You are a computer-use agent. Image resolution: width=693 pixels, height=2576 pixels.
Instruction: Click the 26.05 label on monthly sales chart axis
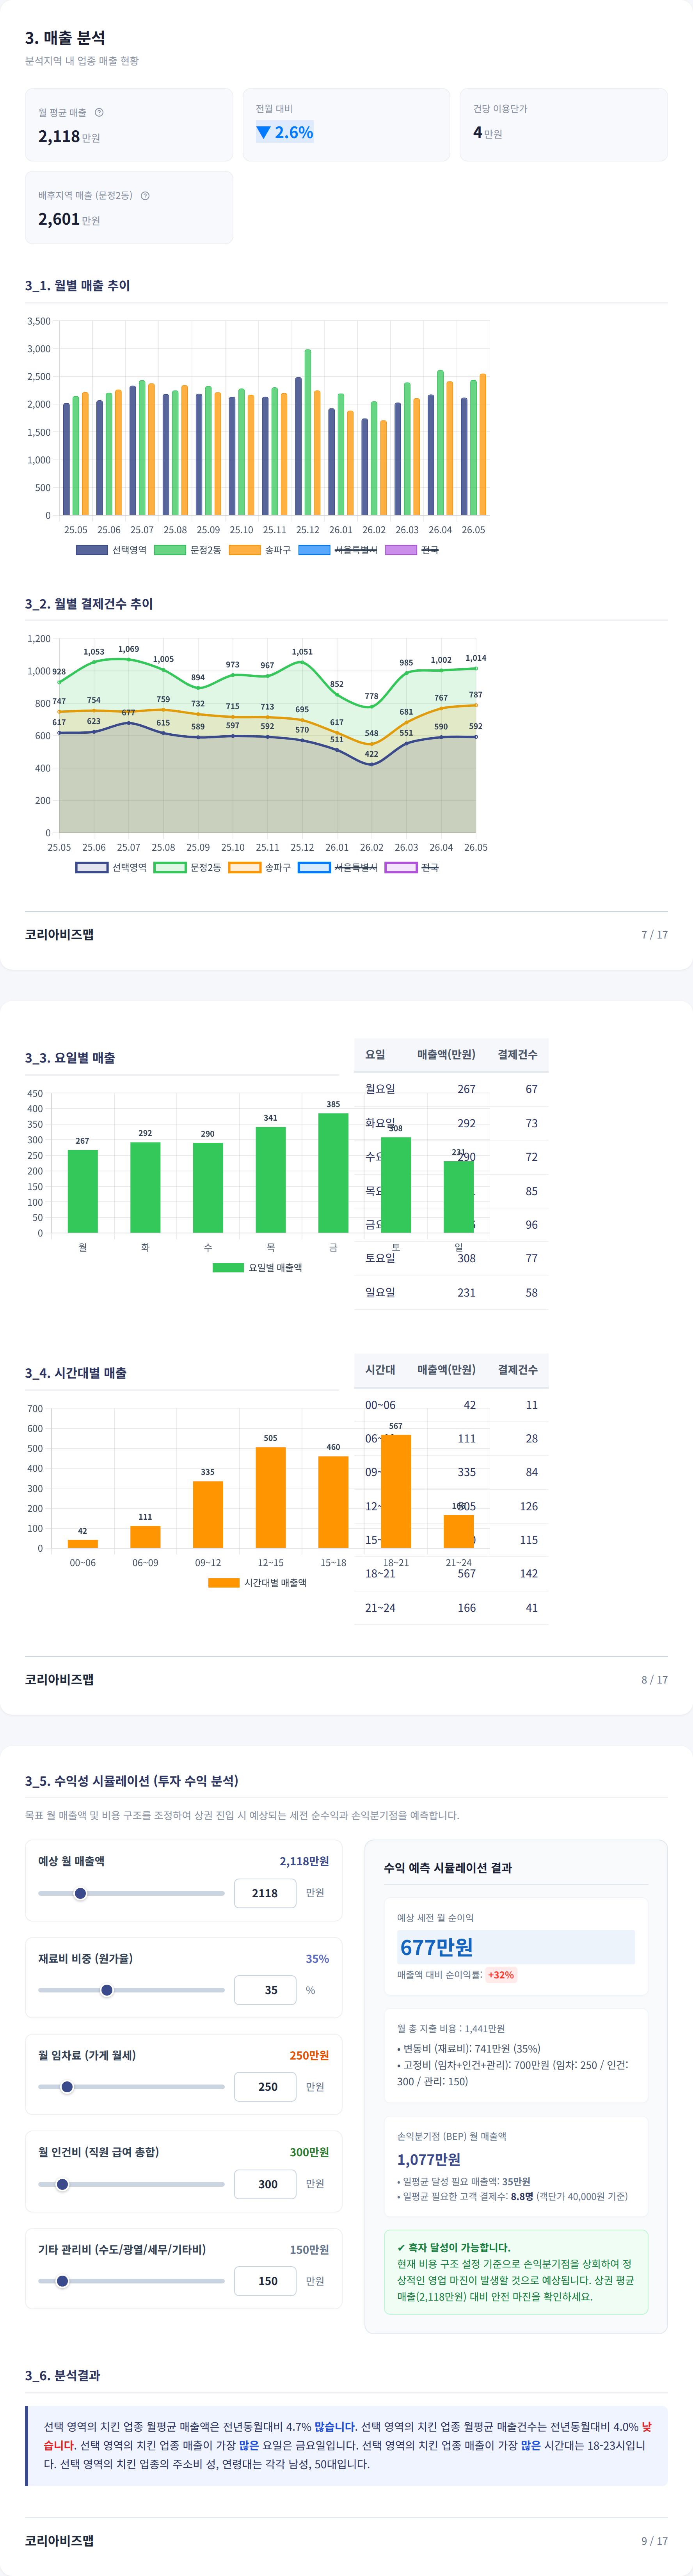tap(473, 530)
